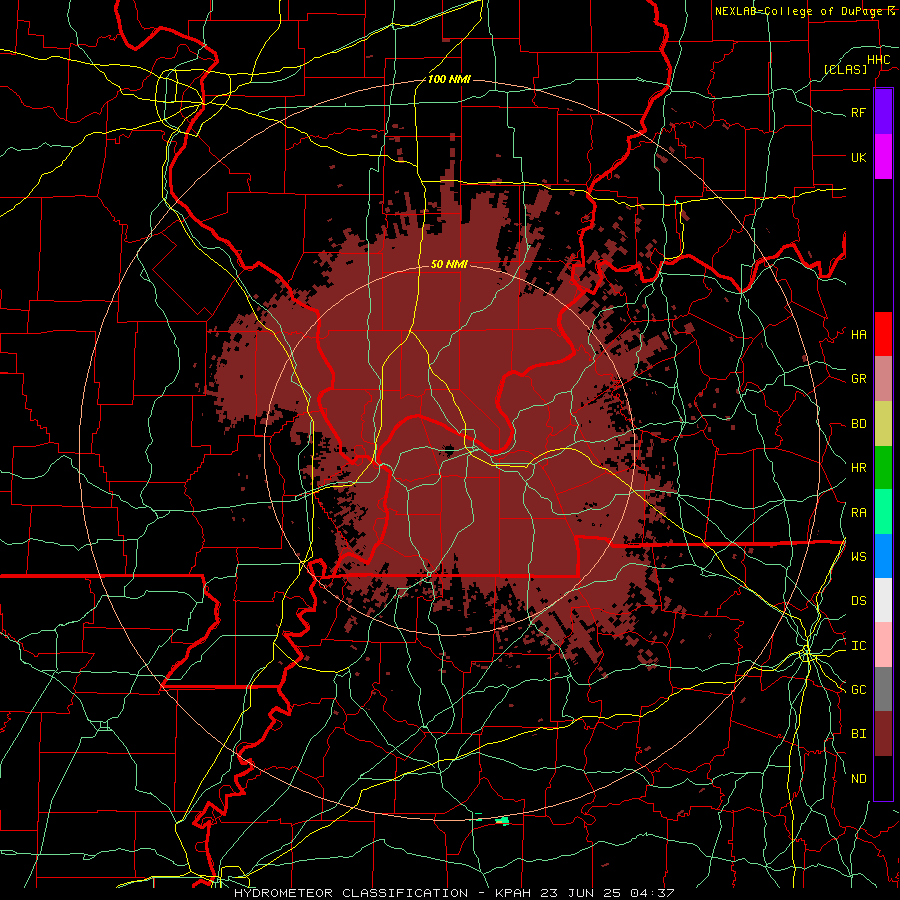
Task: Click the RA light-green legend swatch
Action: [x=883, y=512]
